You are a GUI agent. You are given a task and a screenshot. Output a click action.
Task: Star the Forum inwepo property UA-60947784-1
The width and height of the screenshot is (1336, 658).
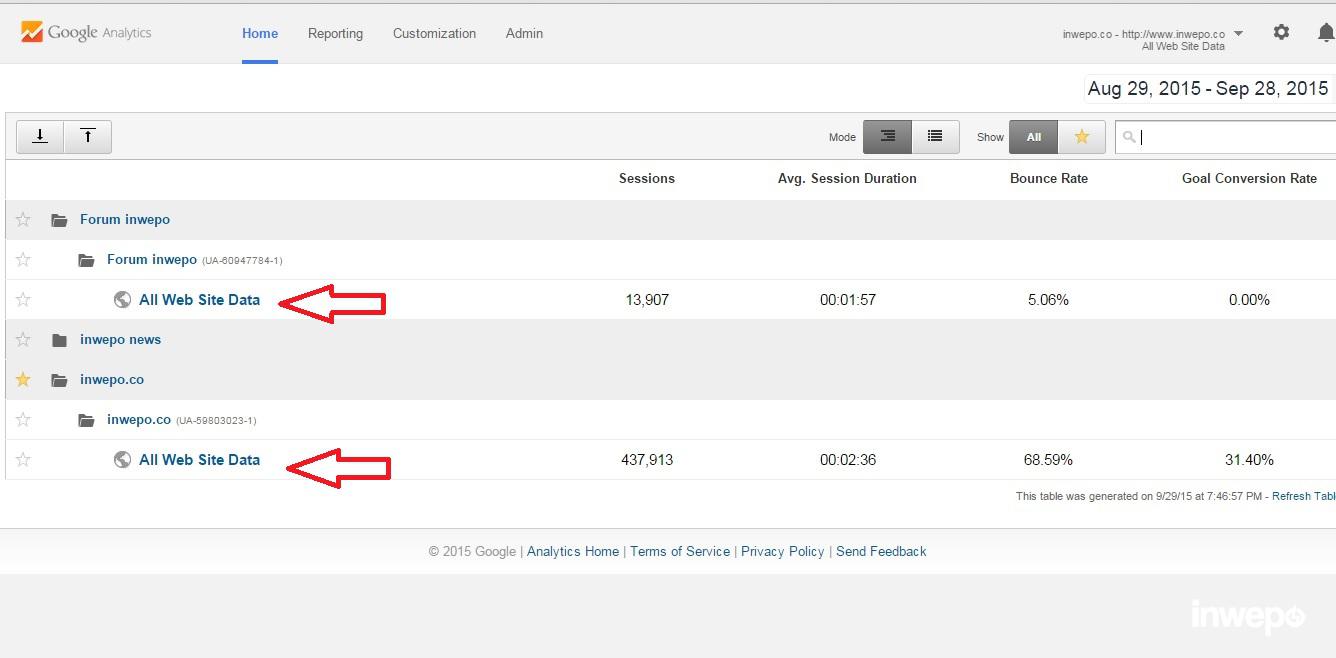[x=23, y=259]
